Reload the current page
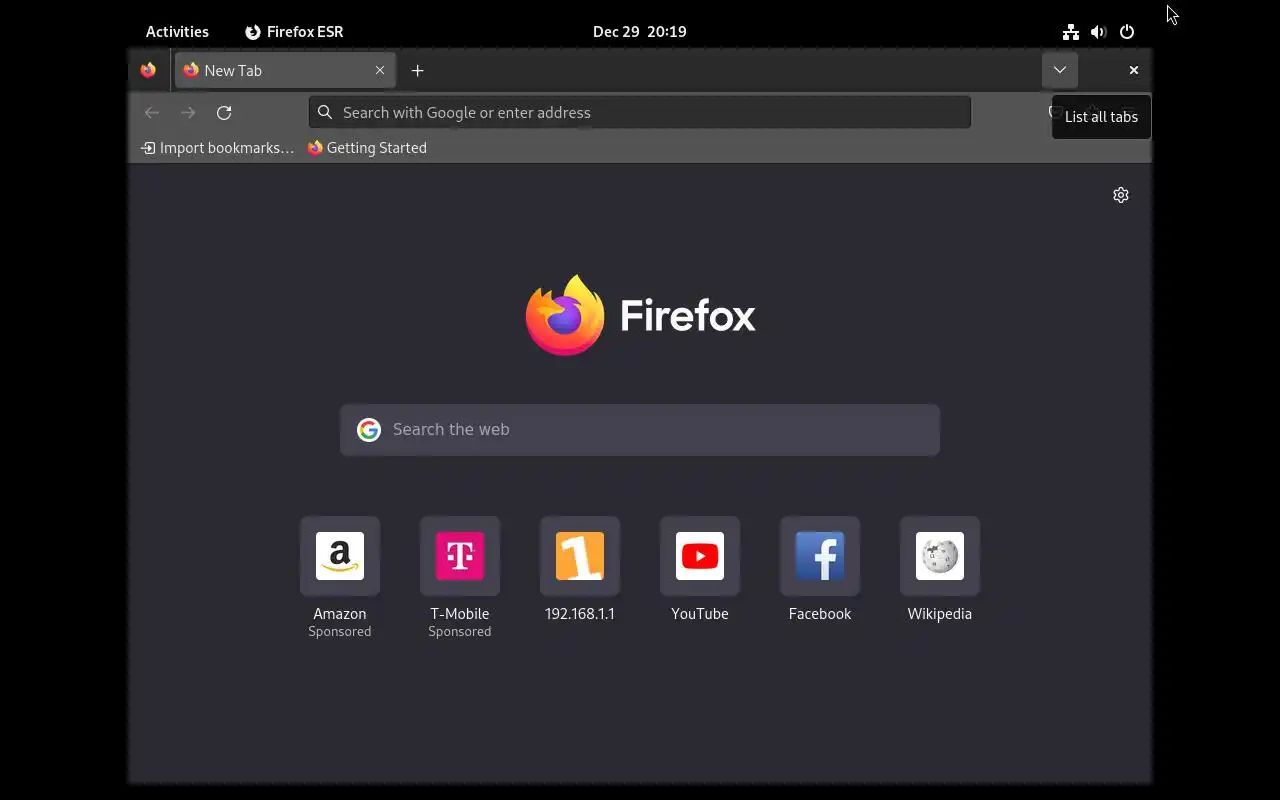The width and height of the screenshot is (1280, 800). 224,112
